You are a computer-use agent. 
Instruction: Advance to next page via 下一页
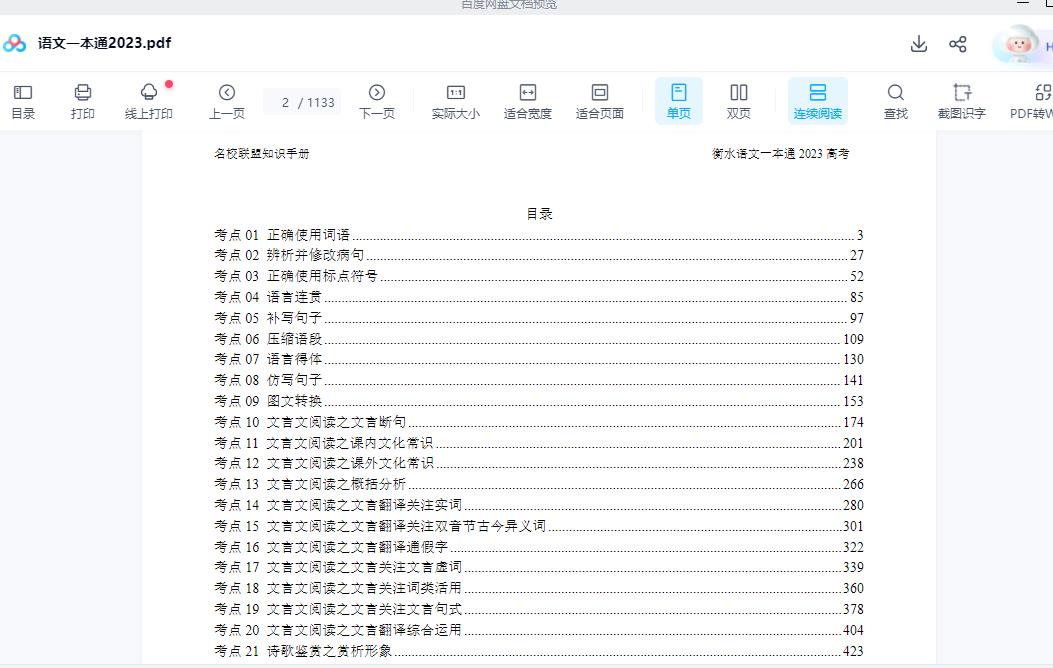[x=377, y=101]
